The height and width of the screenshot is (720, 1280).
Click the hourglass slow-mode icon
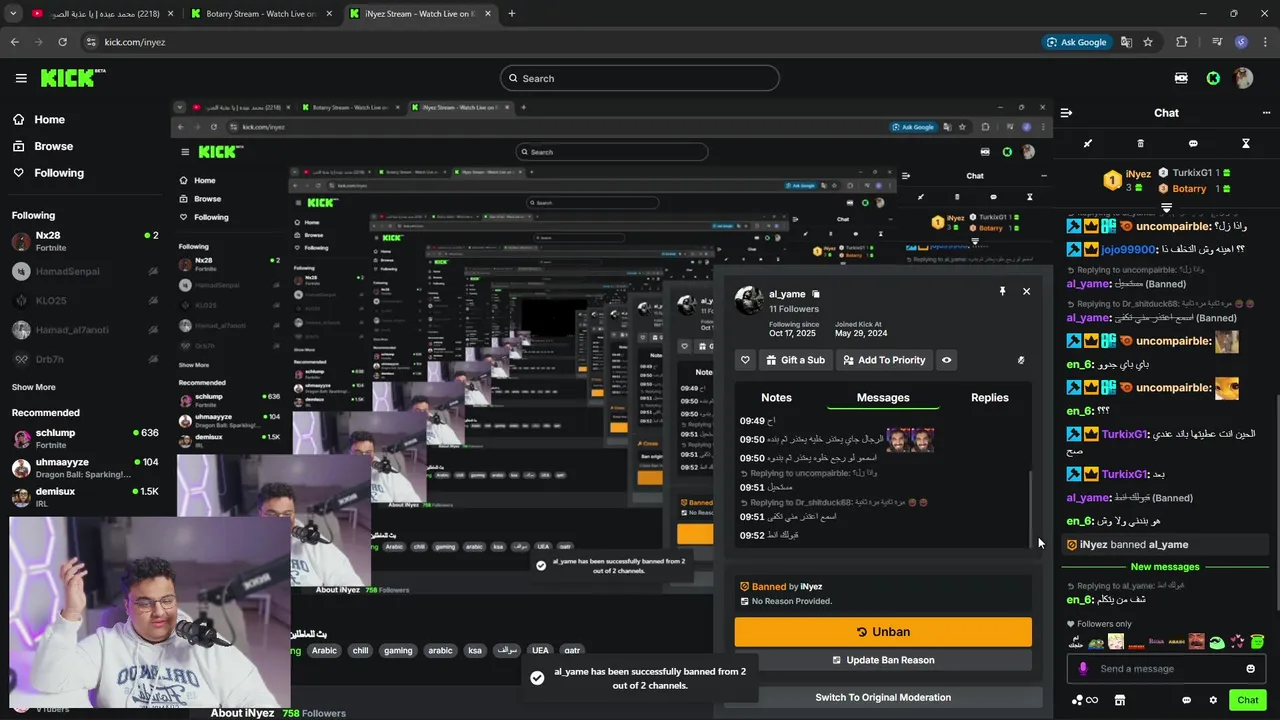tap(1246, 144)
